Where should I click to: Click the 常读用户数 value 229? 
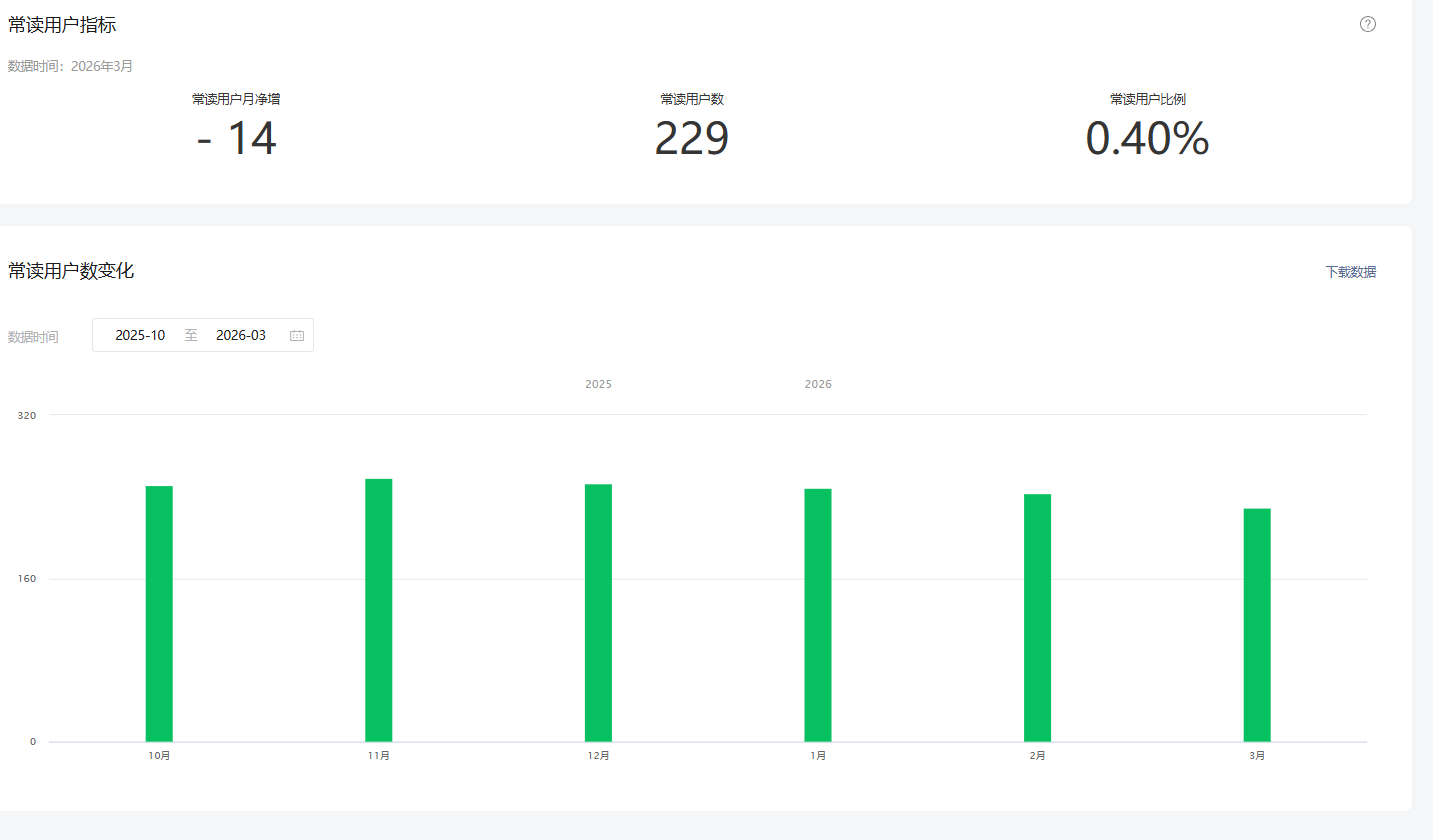pos(692,139)
